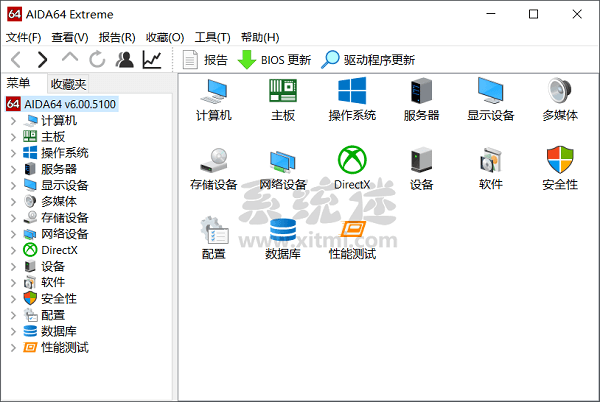Click the BIOS 更新 button

tap(274, 60)
